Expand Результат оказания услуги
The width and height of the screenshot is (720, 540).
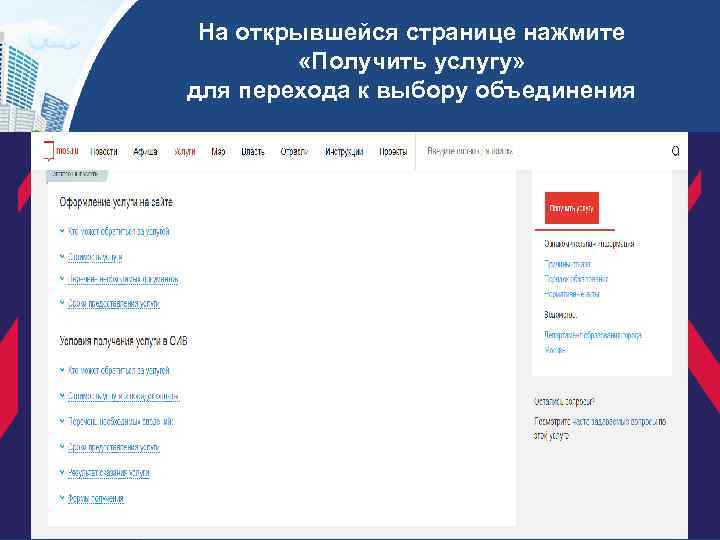coord(108,472)
